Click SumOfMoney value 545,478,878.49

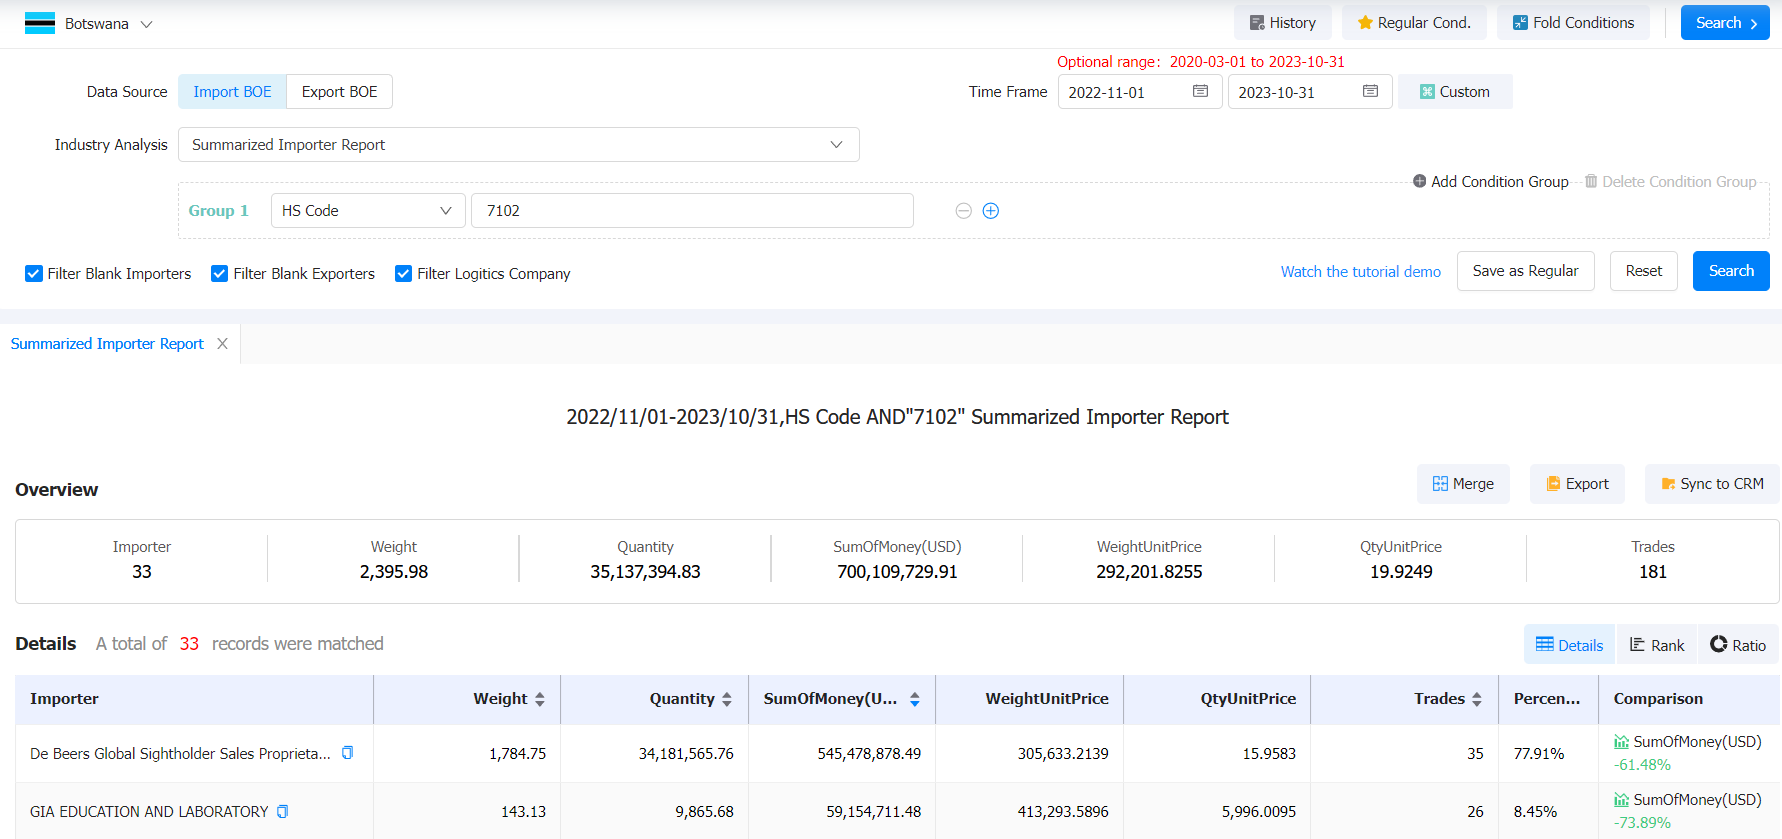(869, 754)
